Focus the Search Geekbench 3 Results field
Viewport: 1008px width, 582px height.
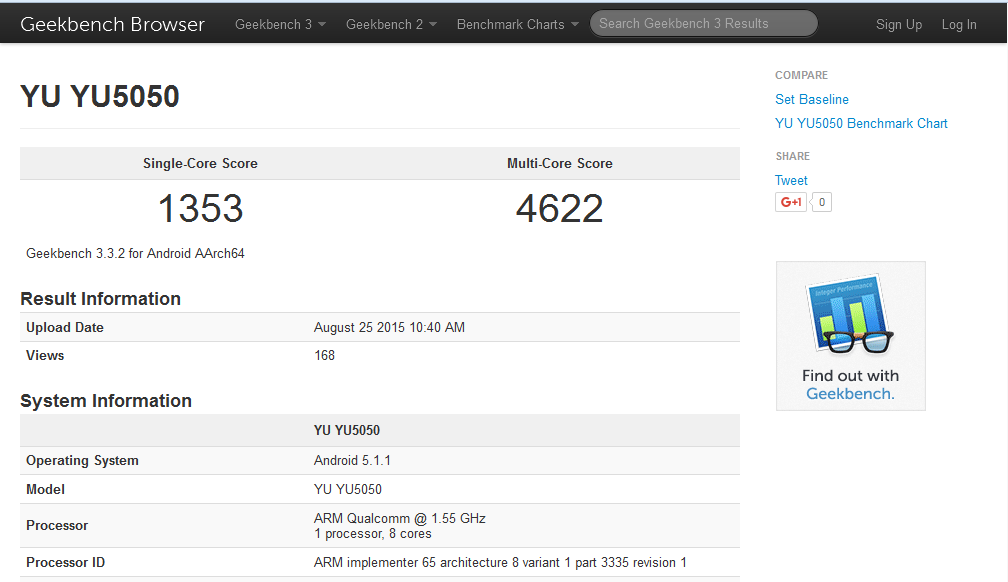pos(703,23)
